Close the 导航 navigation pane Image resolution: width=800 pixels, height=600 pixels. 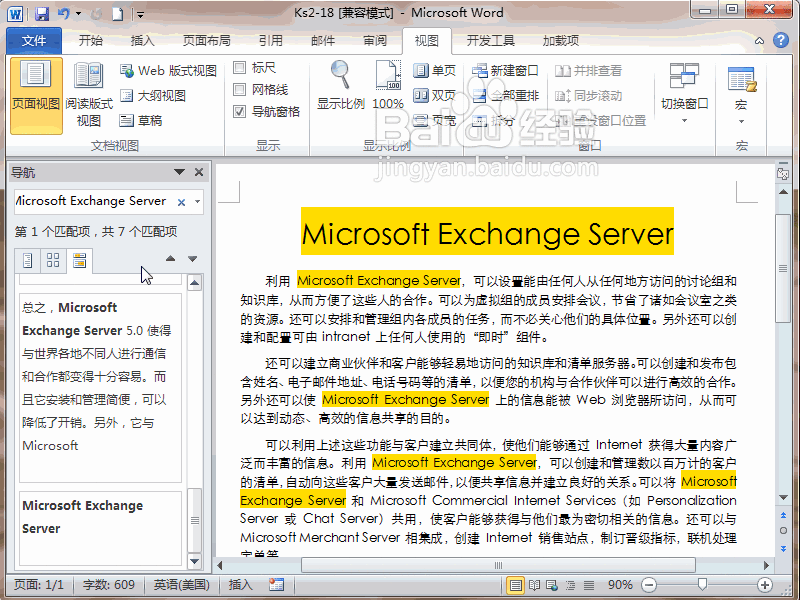point(199,172)
